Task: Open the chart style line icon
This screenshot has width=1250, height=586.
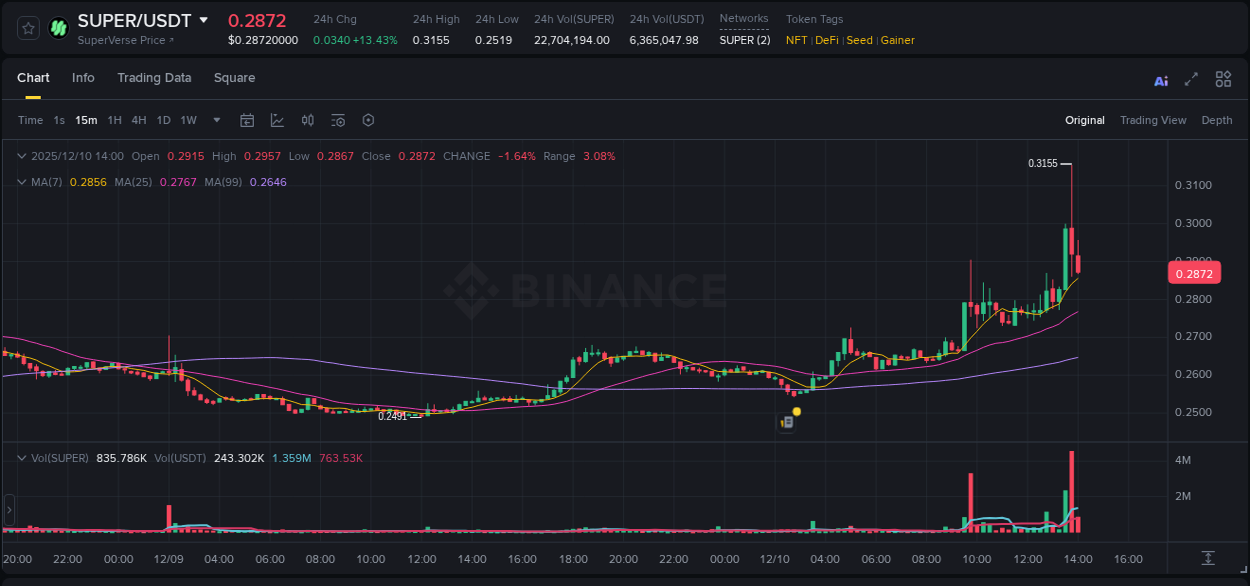Action: pos(277,119)
